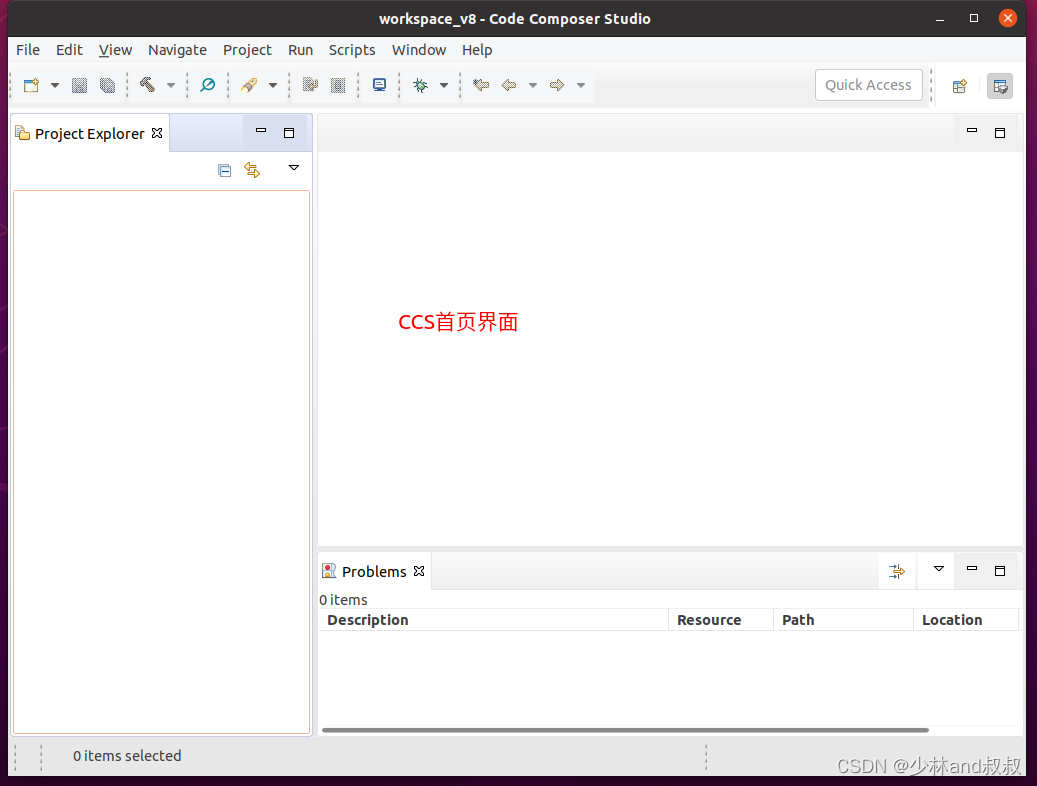Click the '0 items' Problems count text

pos(343,600)
